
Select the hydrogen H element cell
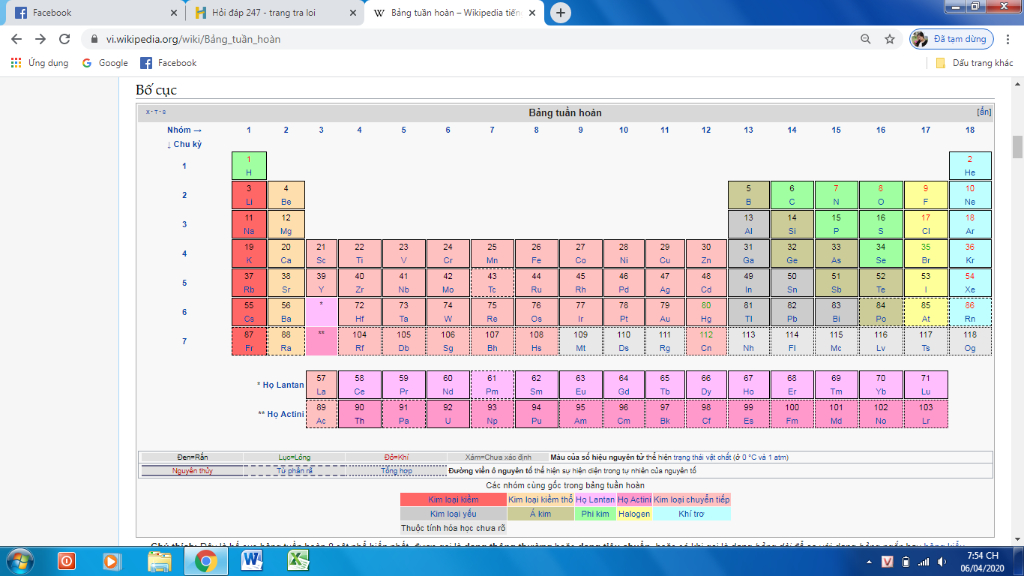249,166
